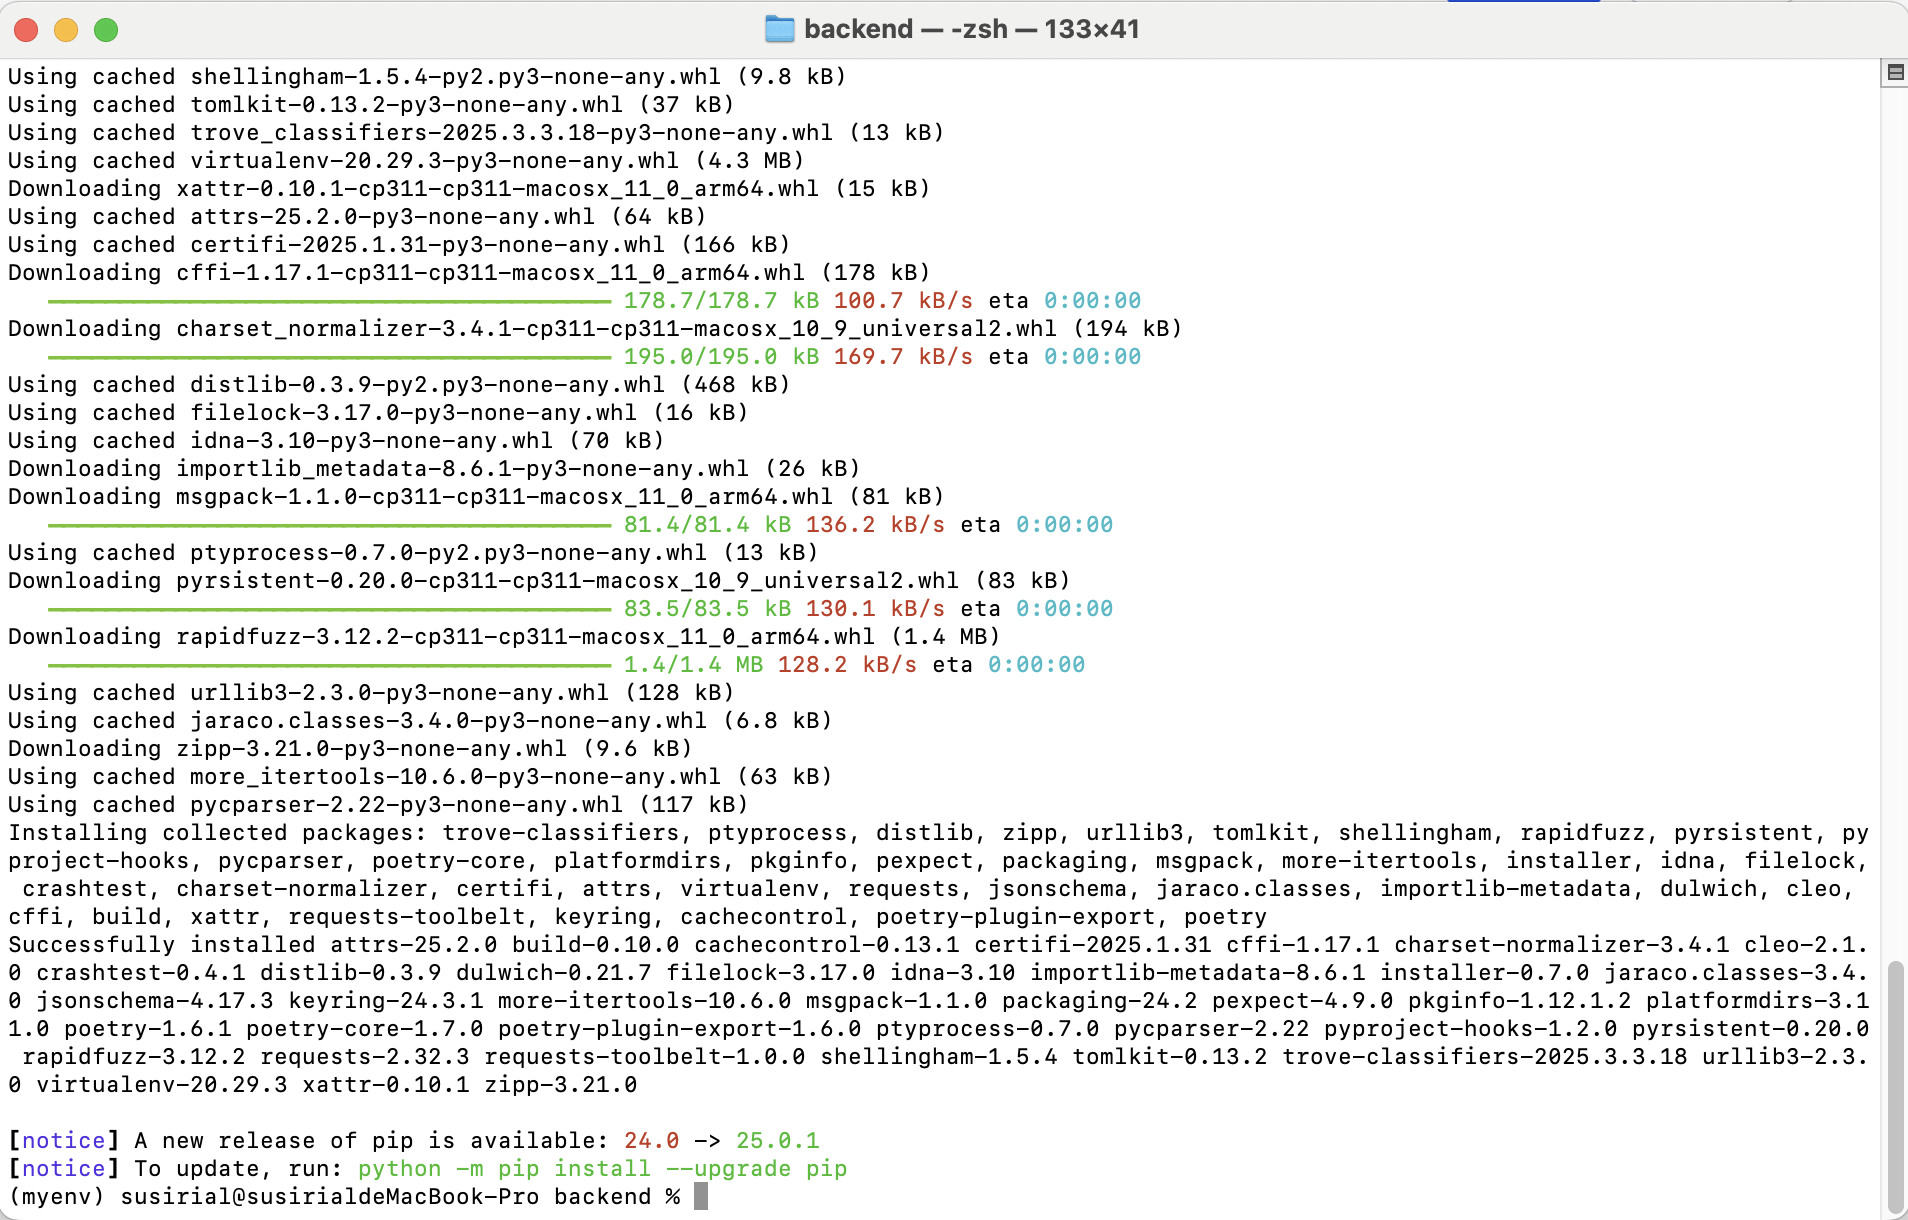Click the split pane icon above scrollbar
The image size is (1908, 1220).
point(1894,72)
